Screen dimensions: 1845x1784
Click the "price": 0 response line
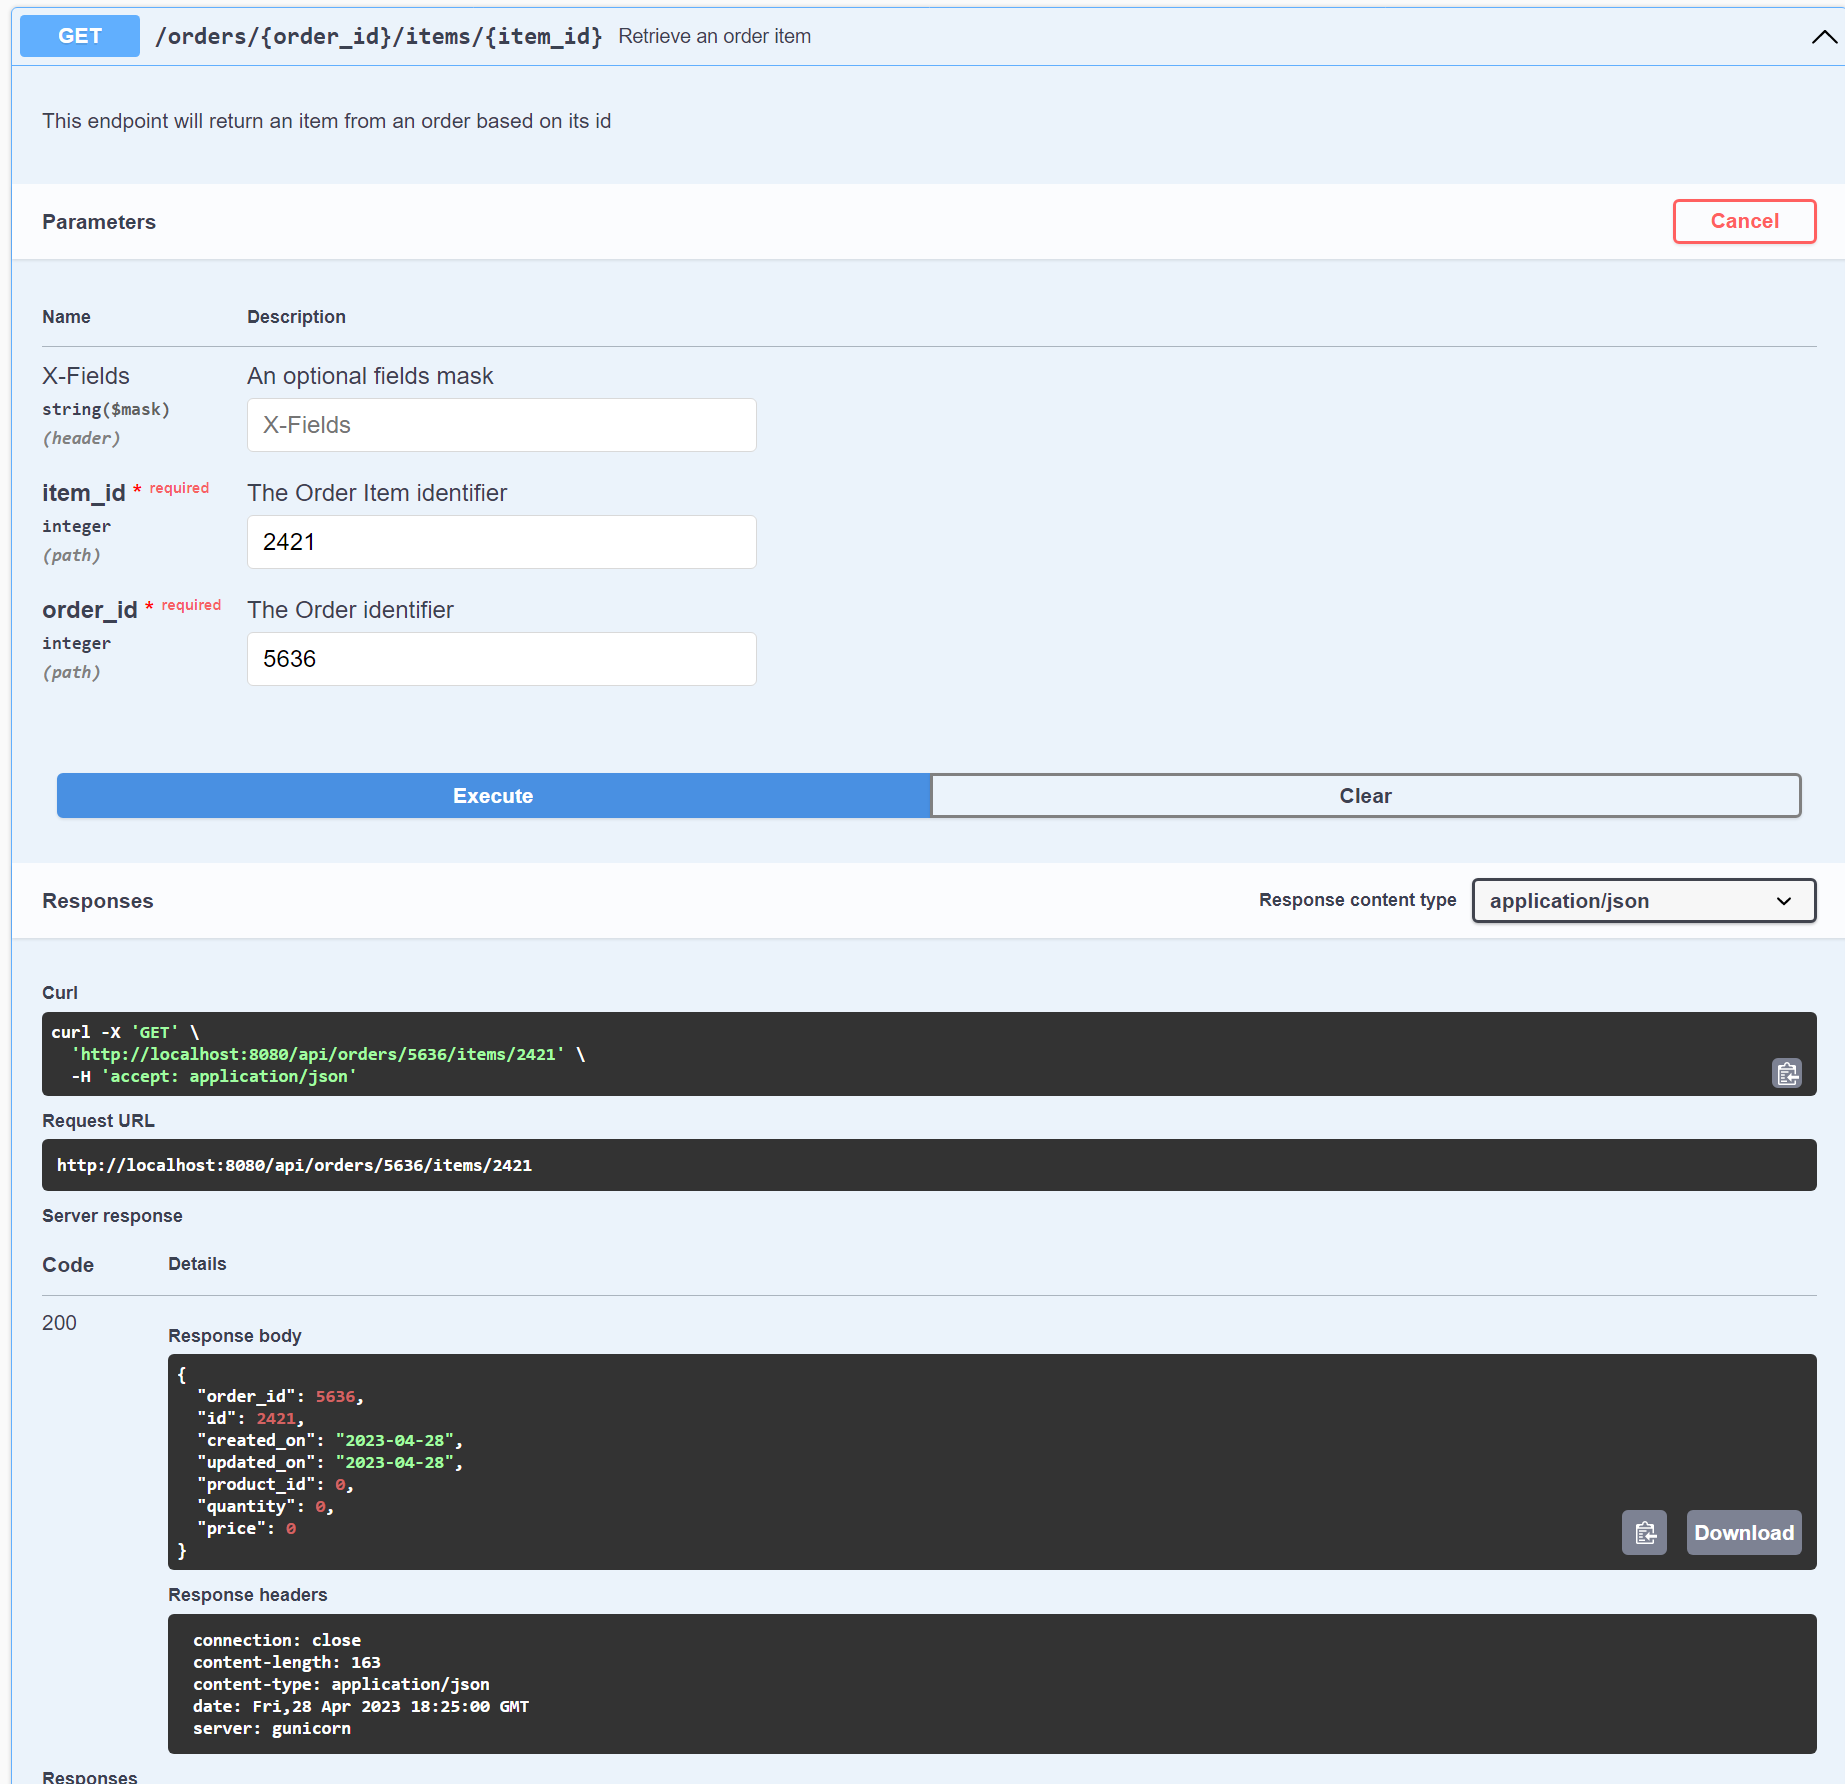pyautogui.click(x=246, y=1528)
